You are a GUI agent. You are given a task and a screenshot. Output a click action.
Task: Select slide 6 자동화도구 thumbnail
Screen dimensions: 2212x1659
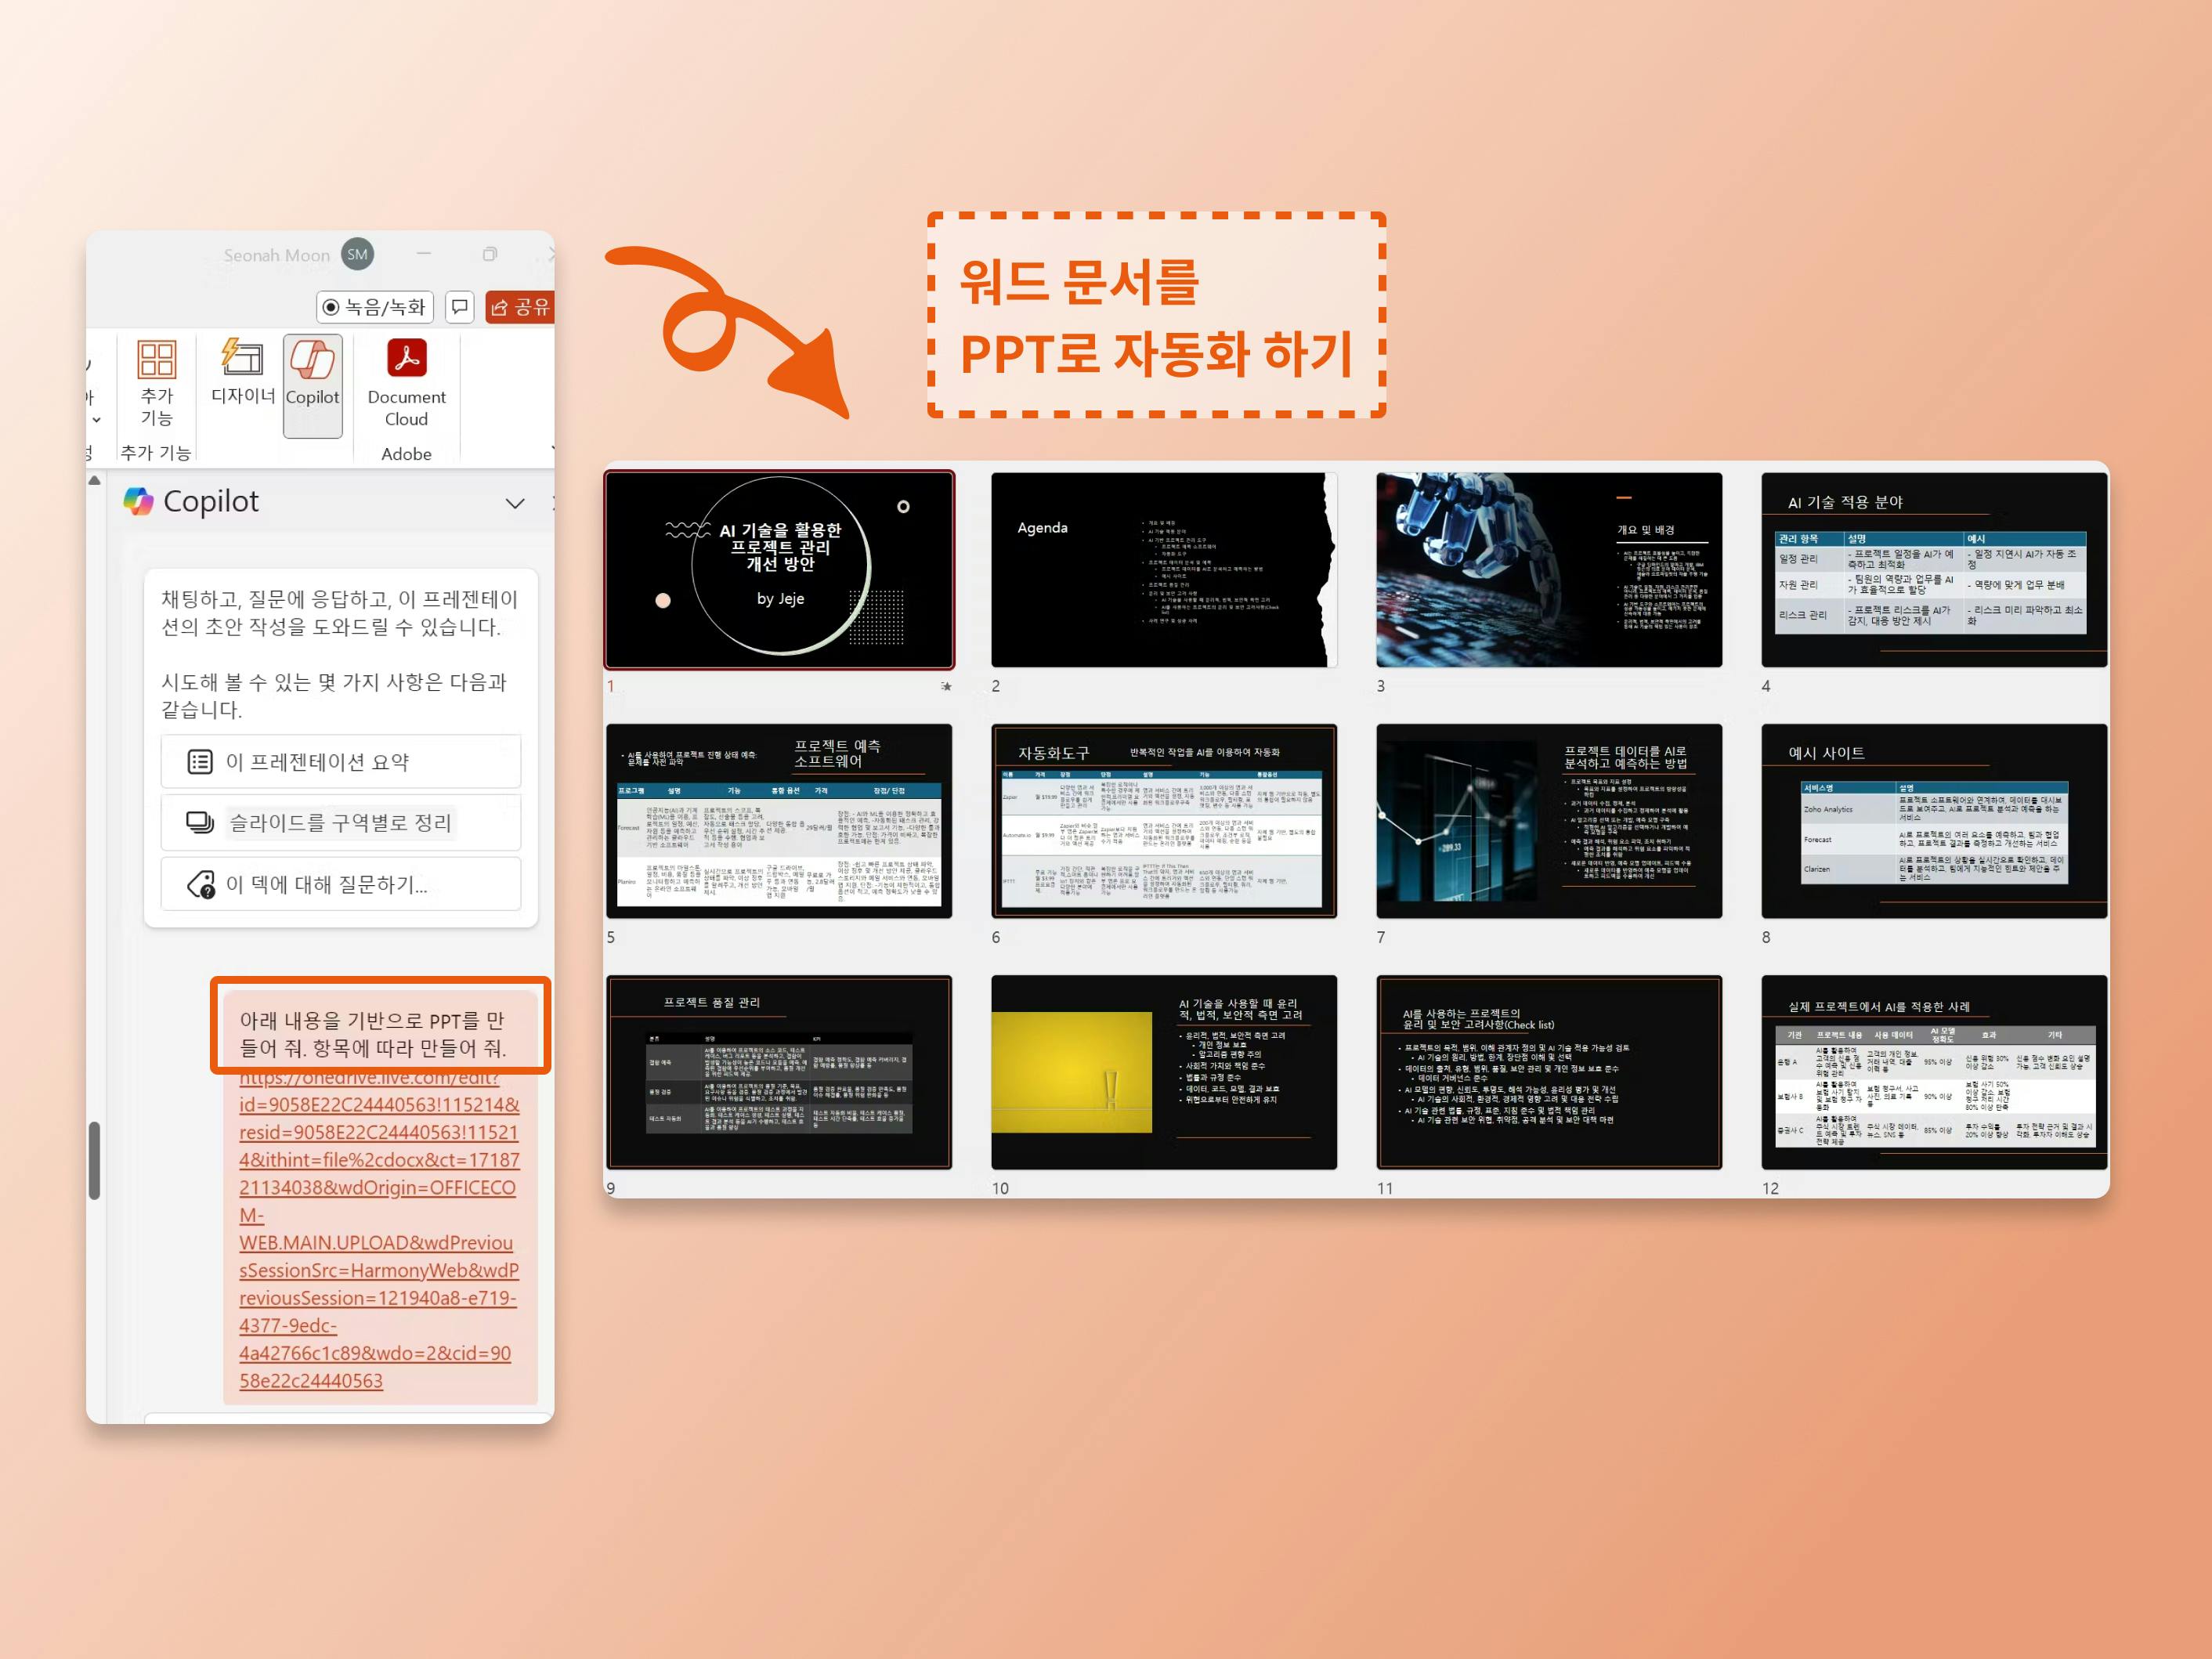click(x=1163, y=820)
